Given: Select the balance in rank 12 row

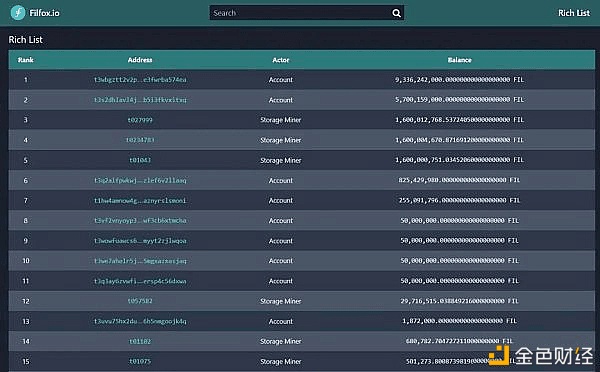Looking at the screenshot, I should (460, 301).
